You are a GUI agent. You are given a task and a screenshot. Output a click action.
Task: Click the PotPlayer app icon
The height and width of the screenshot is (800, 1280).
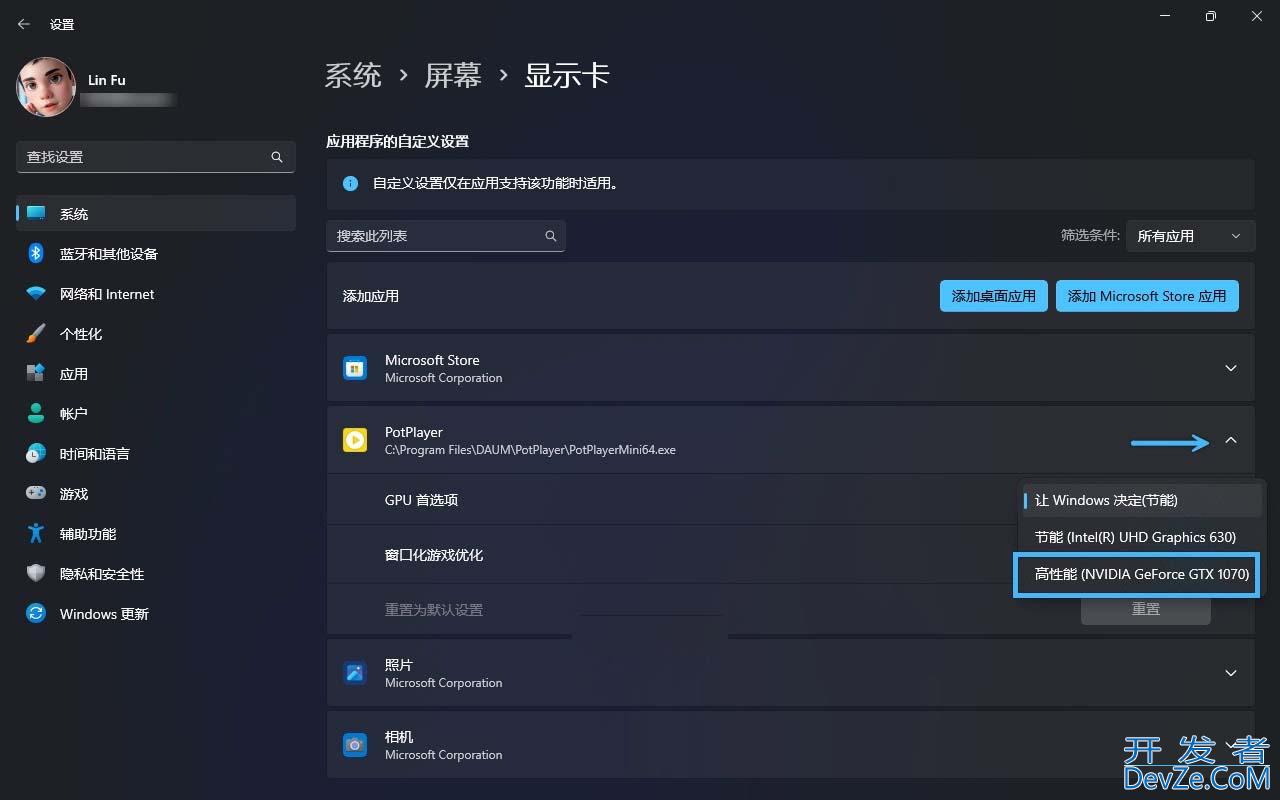(x=355, y=440)
